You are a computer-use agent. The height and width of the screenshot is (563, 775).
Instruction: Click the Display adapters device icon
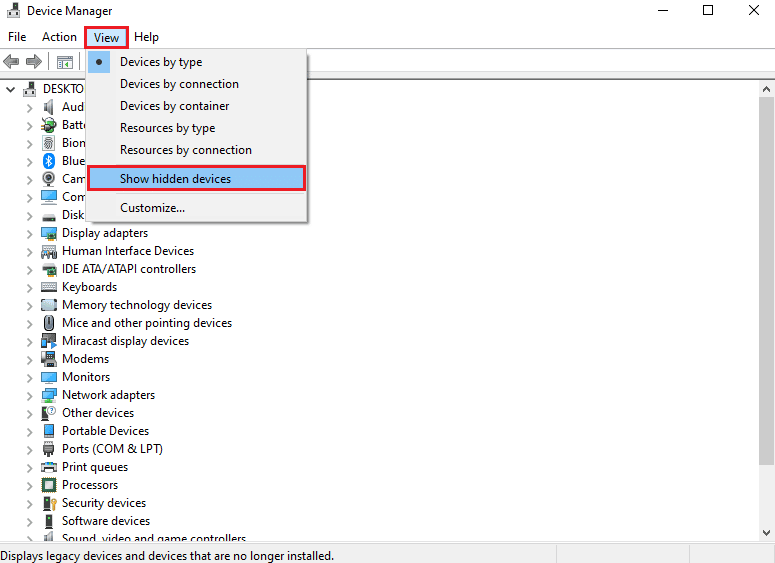click(x=49, y=233)
